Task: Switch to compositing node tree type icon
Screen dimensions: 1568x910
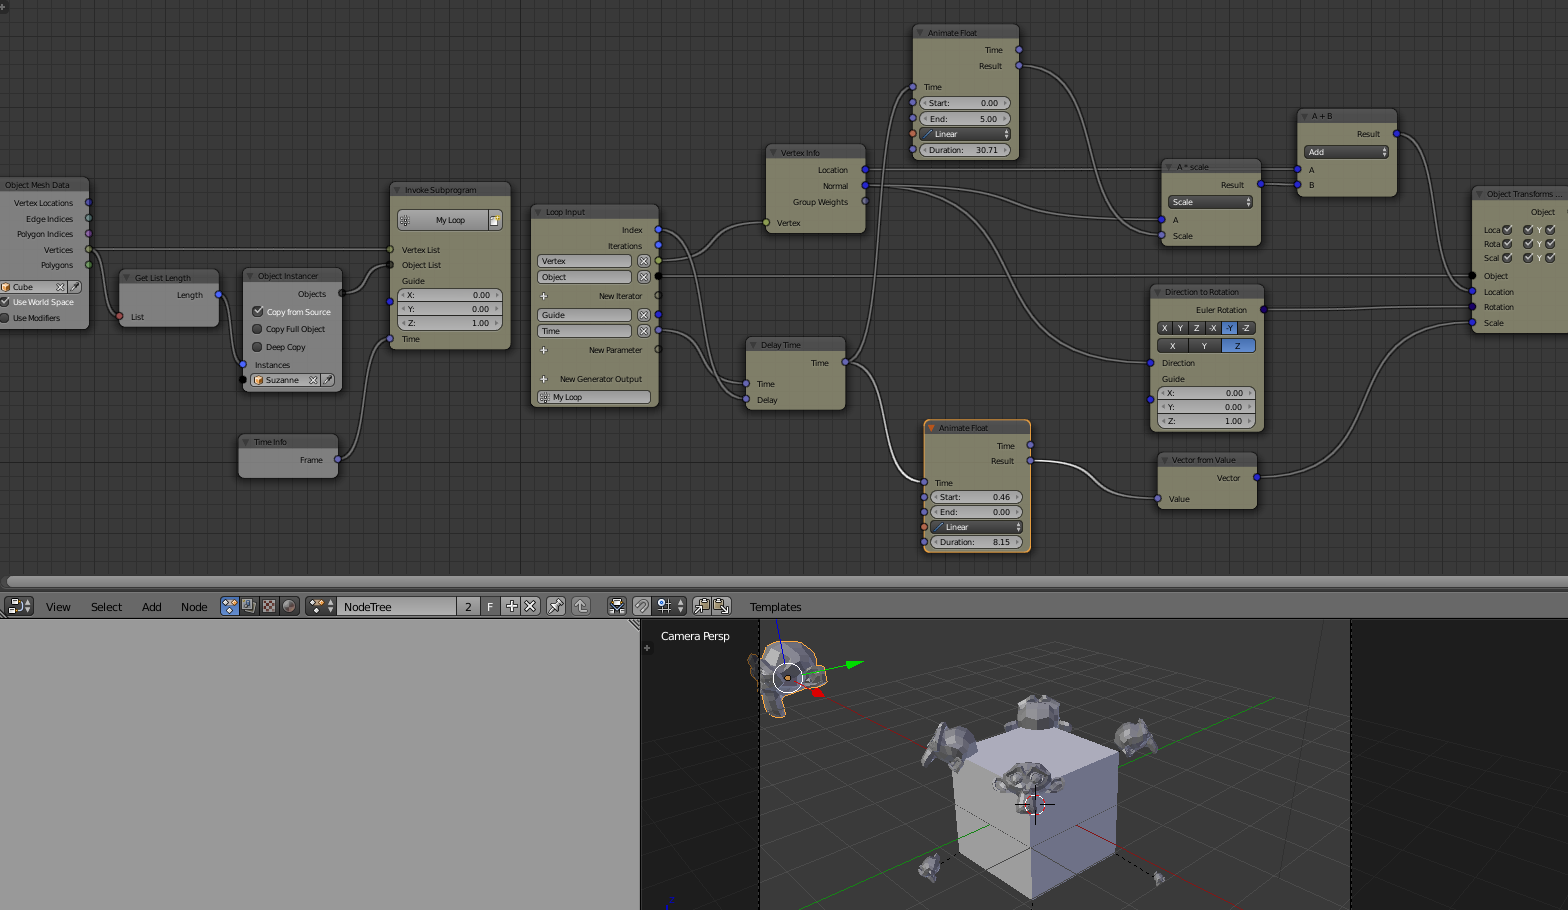Action: tap(249, 606)
